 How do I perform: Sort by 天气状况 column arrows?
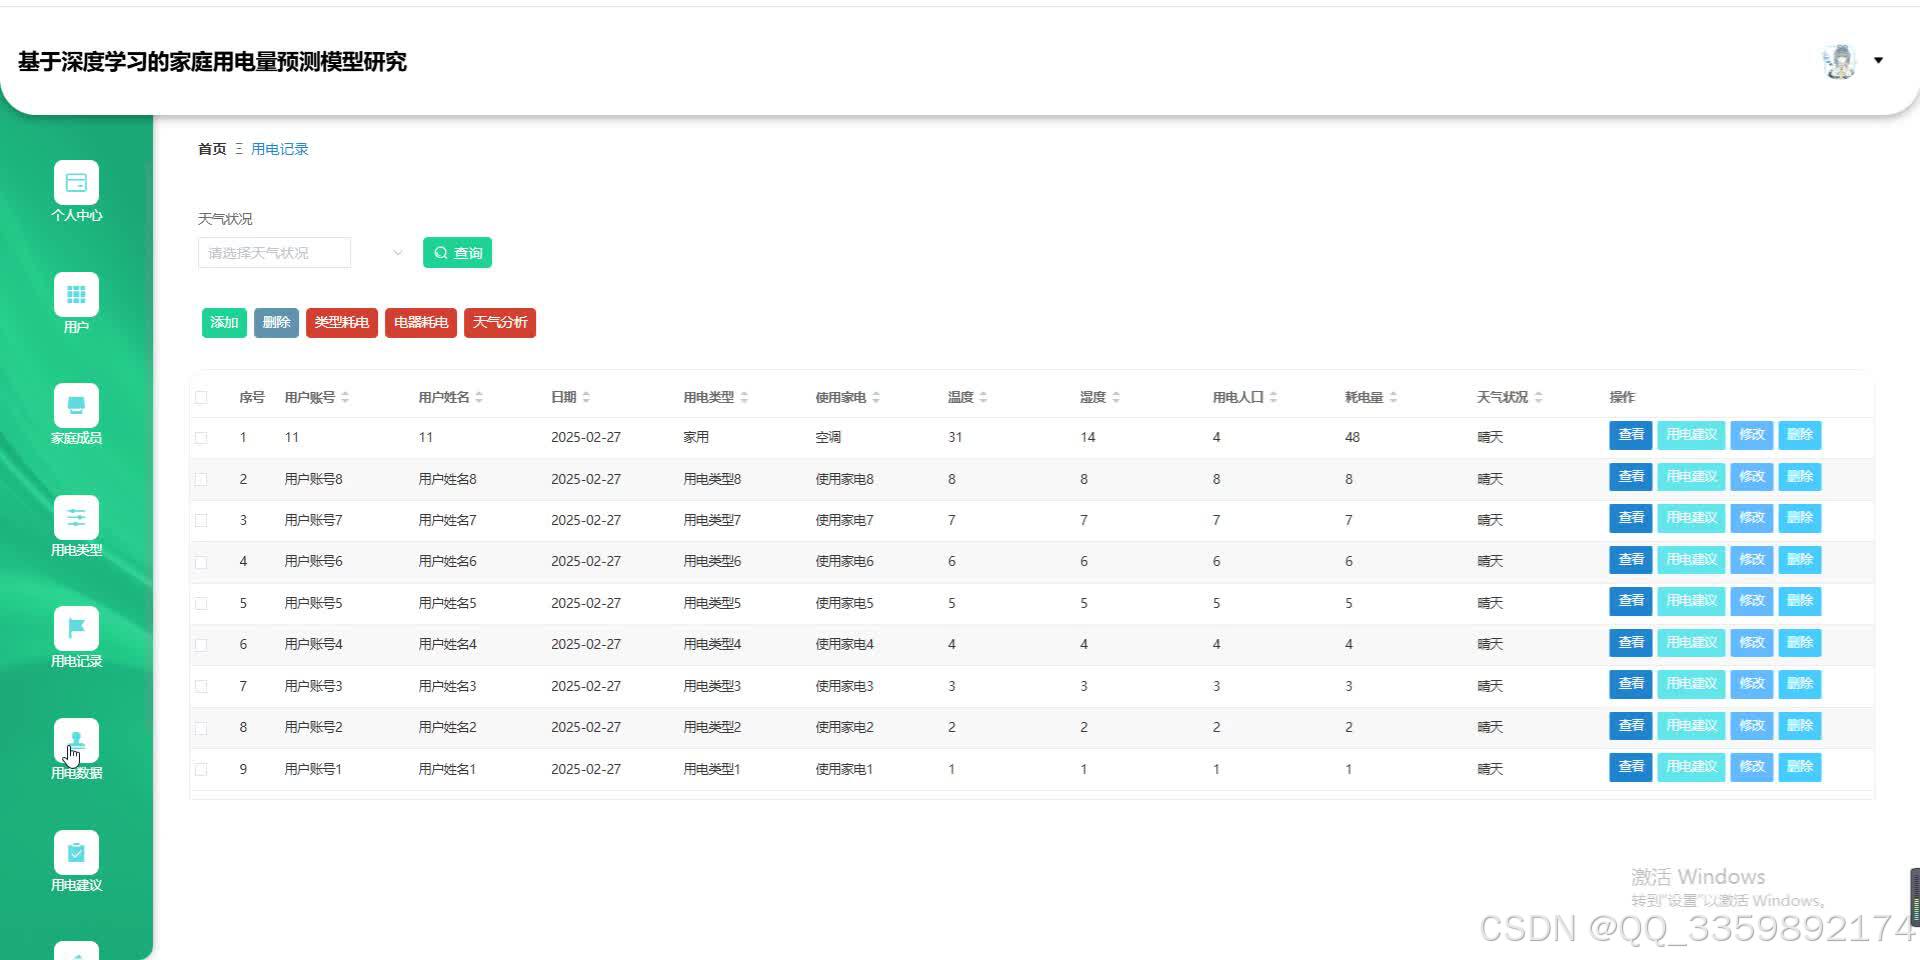pos(1538,397)
